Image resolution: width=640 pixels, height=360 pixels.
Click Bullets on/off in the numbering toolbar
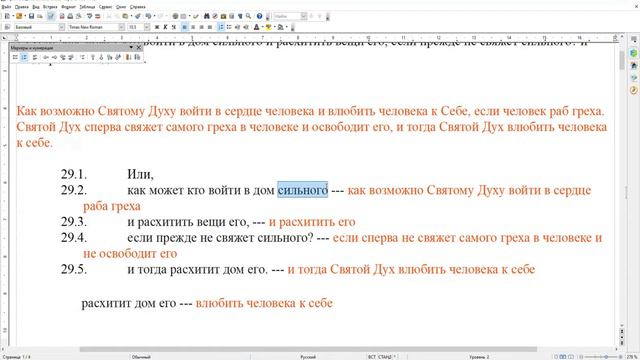coord(15,57)
